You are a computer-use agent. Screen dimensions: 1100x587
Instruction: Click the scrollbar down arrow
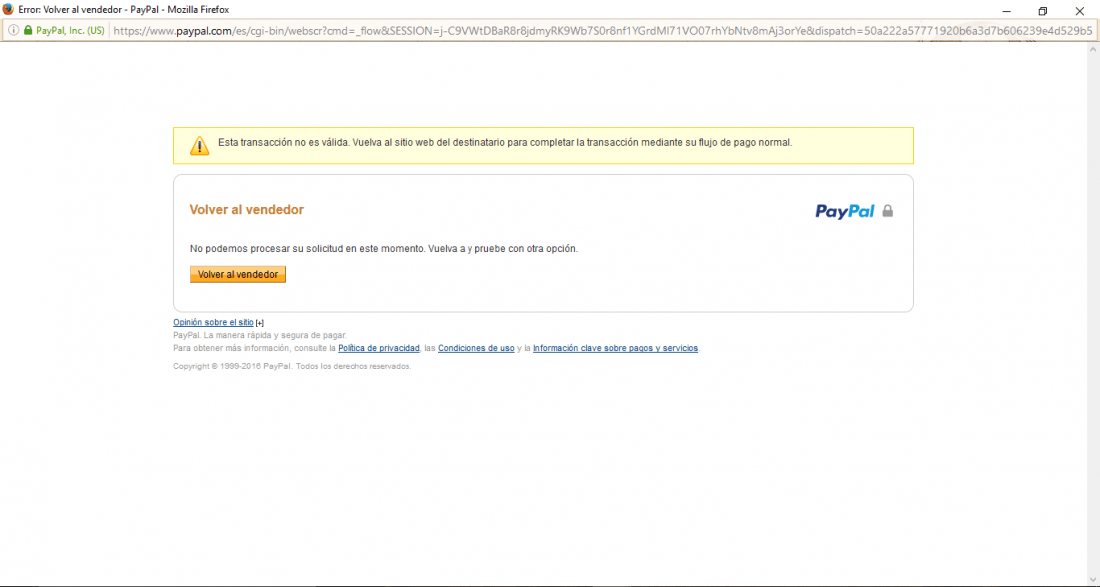(x=1093, y=579)
